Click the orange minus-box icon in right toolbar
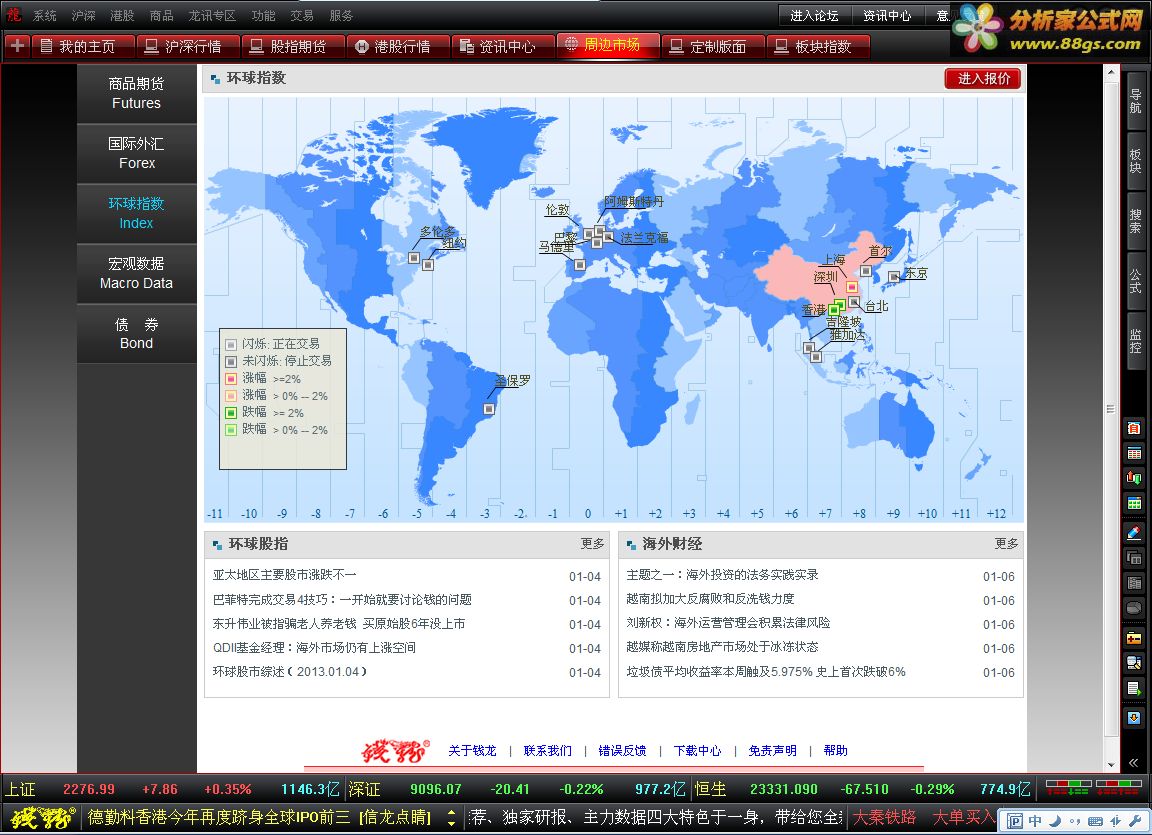Screen dimensions: 1152x835 (1134, 638)
